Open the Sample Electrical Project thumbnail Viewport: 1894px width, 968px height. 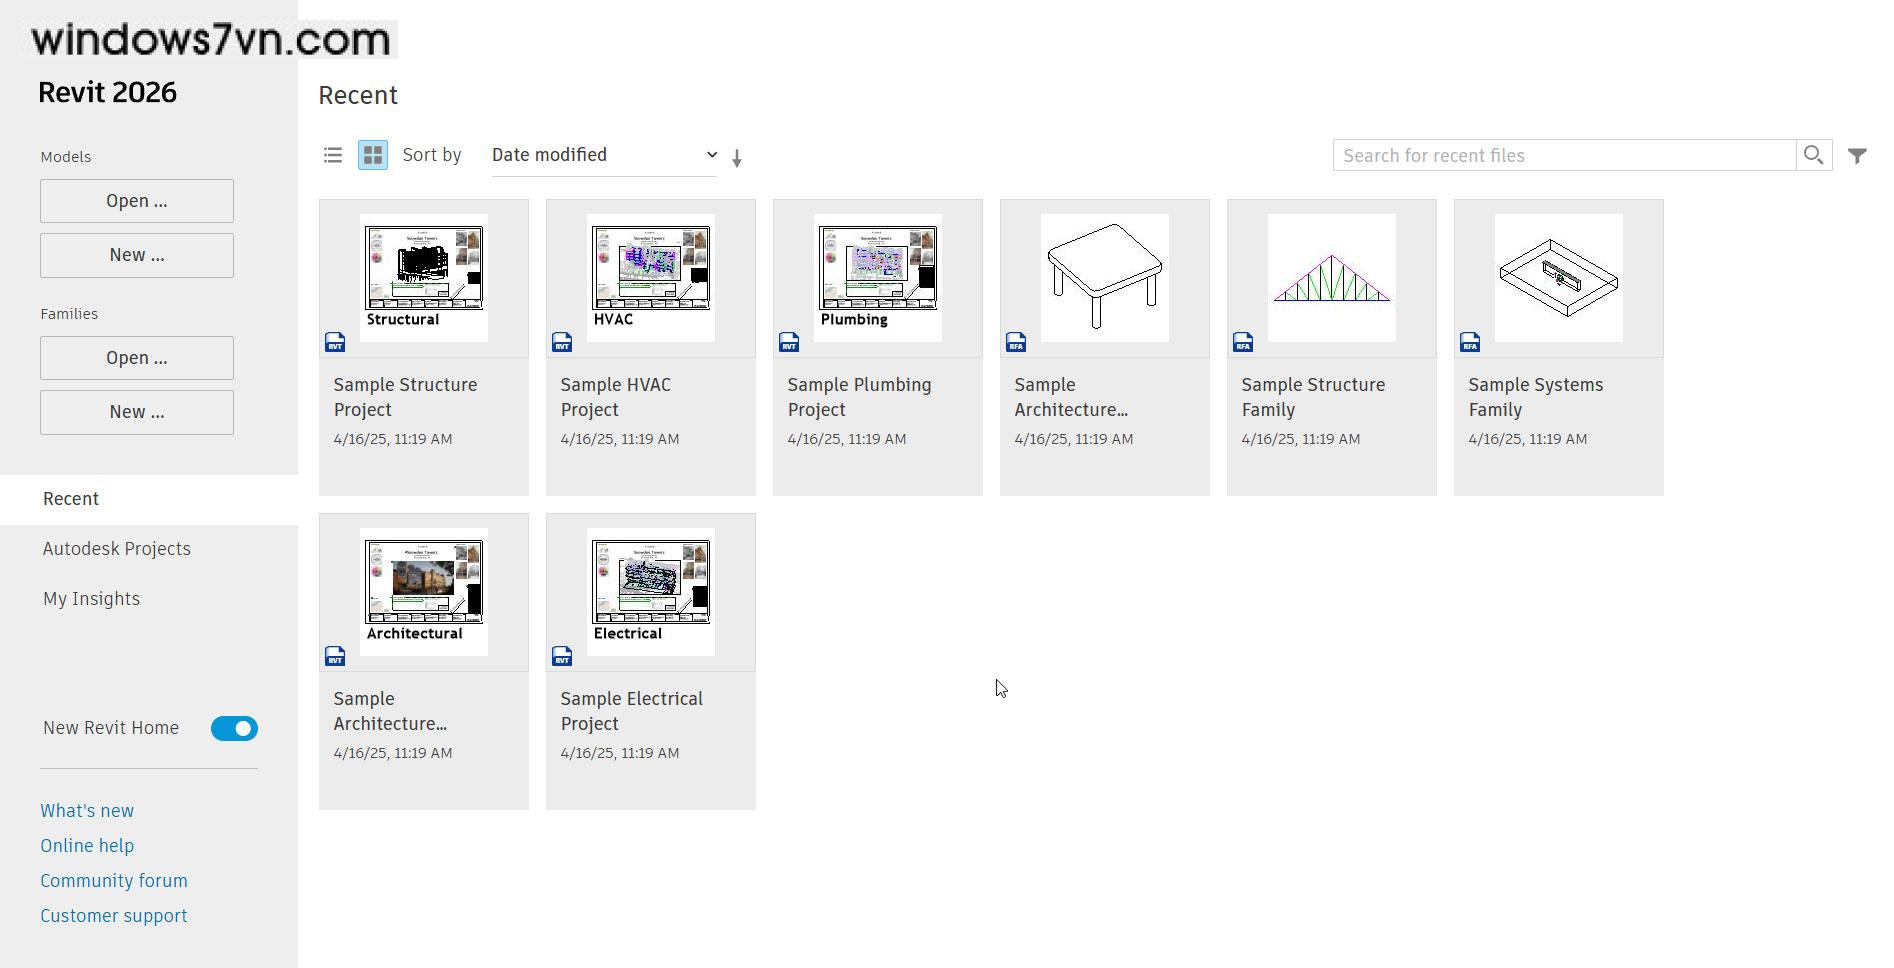651,592
